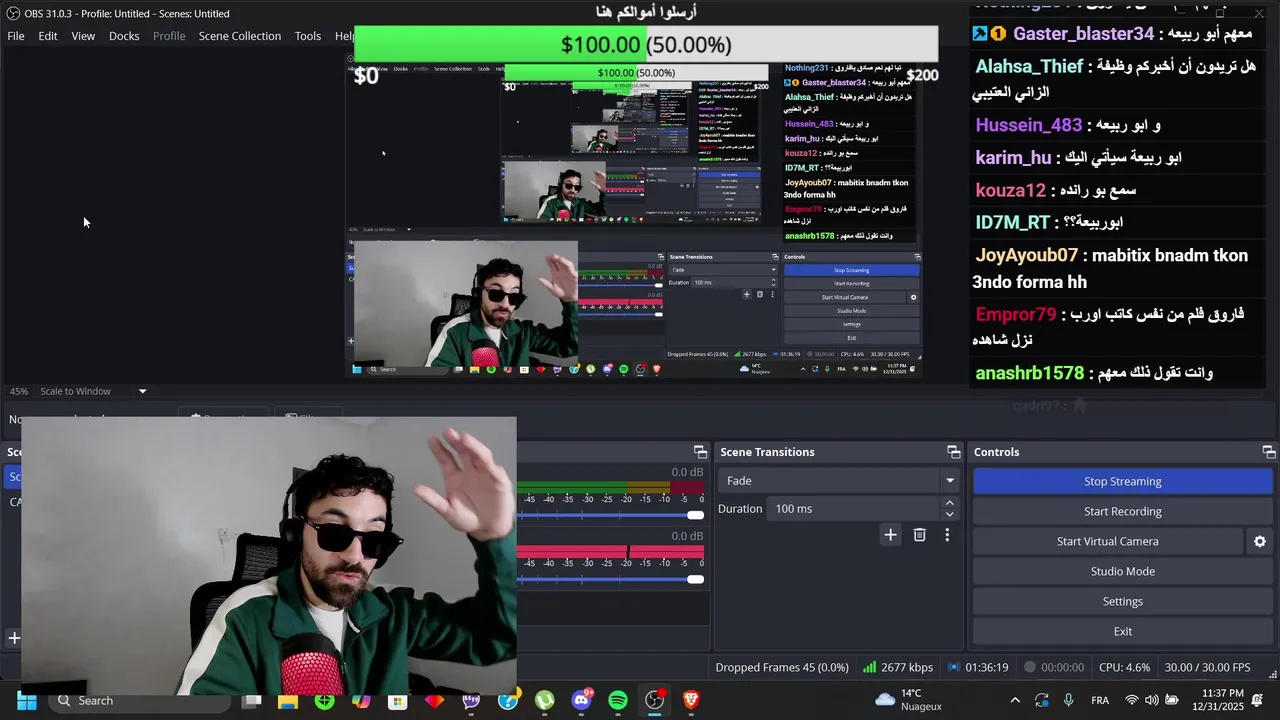
Task: Increase Duration with the up arrow
Action: [x=949, y=503]
